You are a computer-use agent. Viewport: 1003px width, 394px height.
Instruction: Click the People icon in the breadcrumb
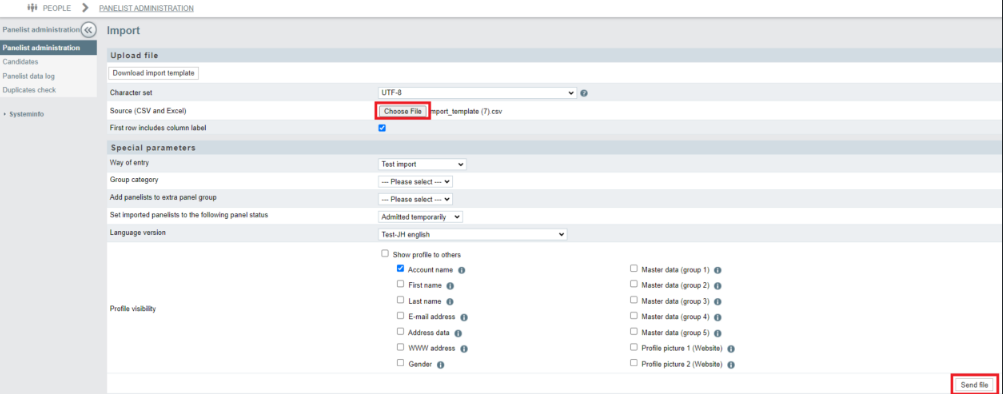[x=32, y=8]
